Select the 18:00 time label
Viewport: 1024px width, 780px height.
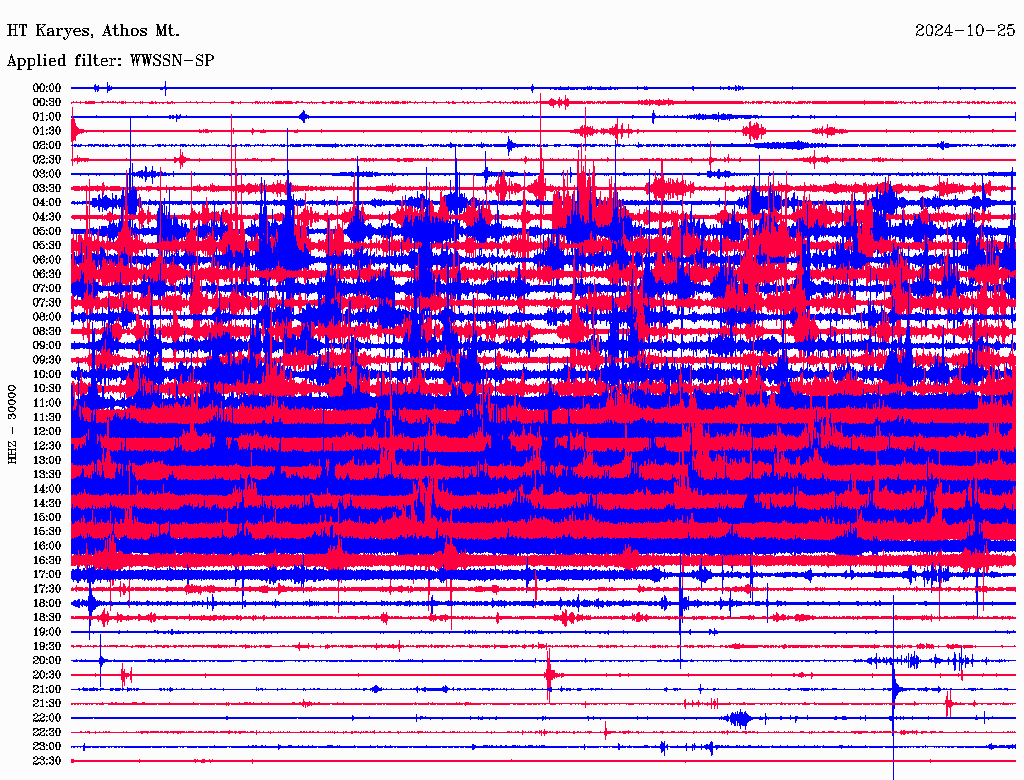click(x=47, y=604)
